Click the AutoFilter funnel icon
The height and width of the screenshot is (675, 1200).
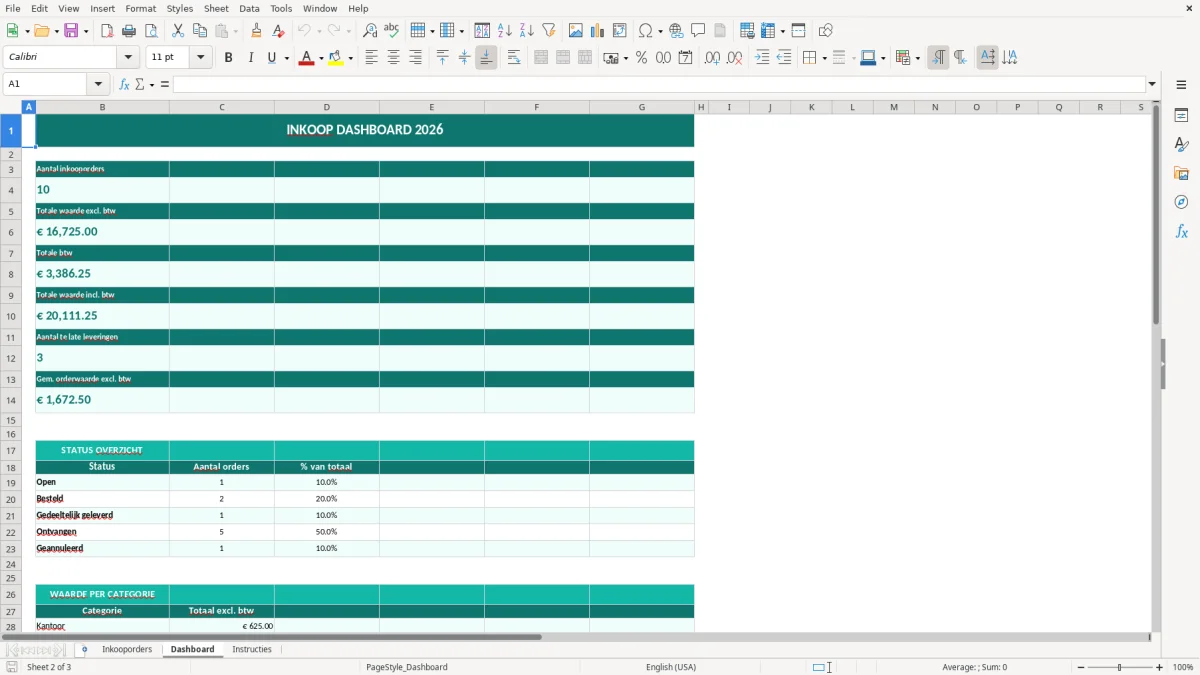point(548,31)
